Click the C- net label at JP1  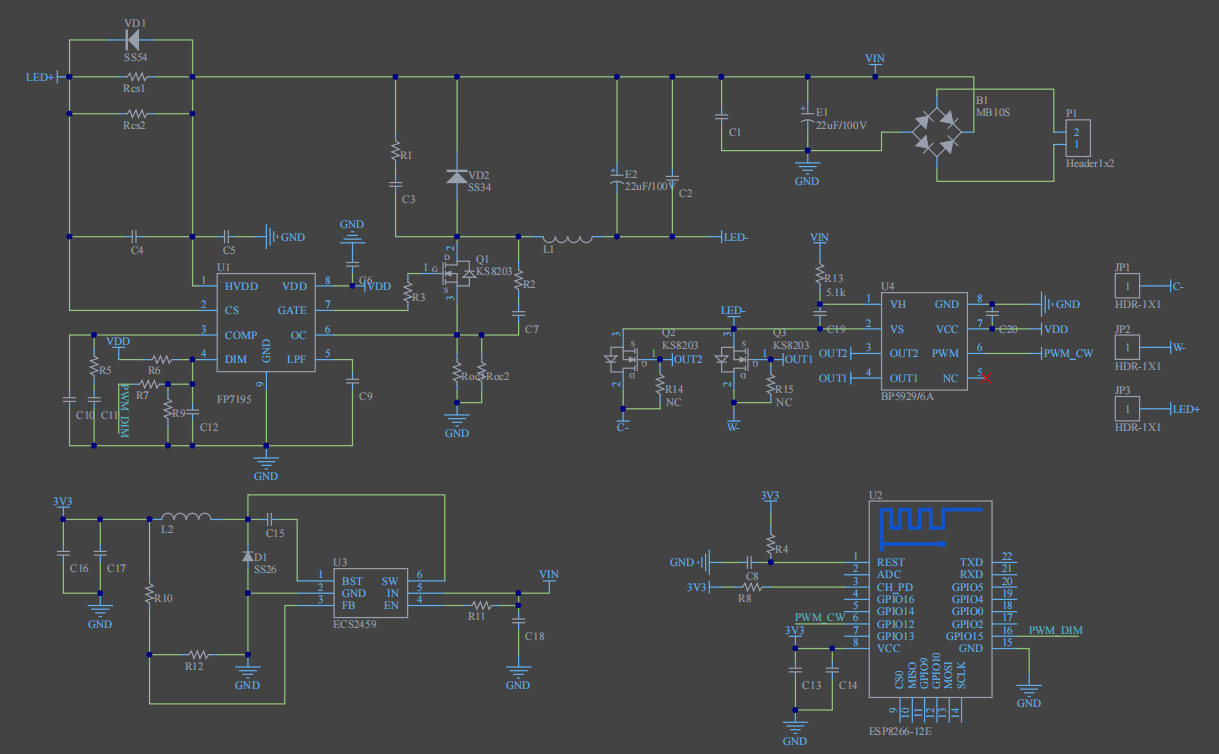pos(1178,286)
